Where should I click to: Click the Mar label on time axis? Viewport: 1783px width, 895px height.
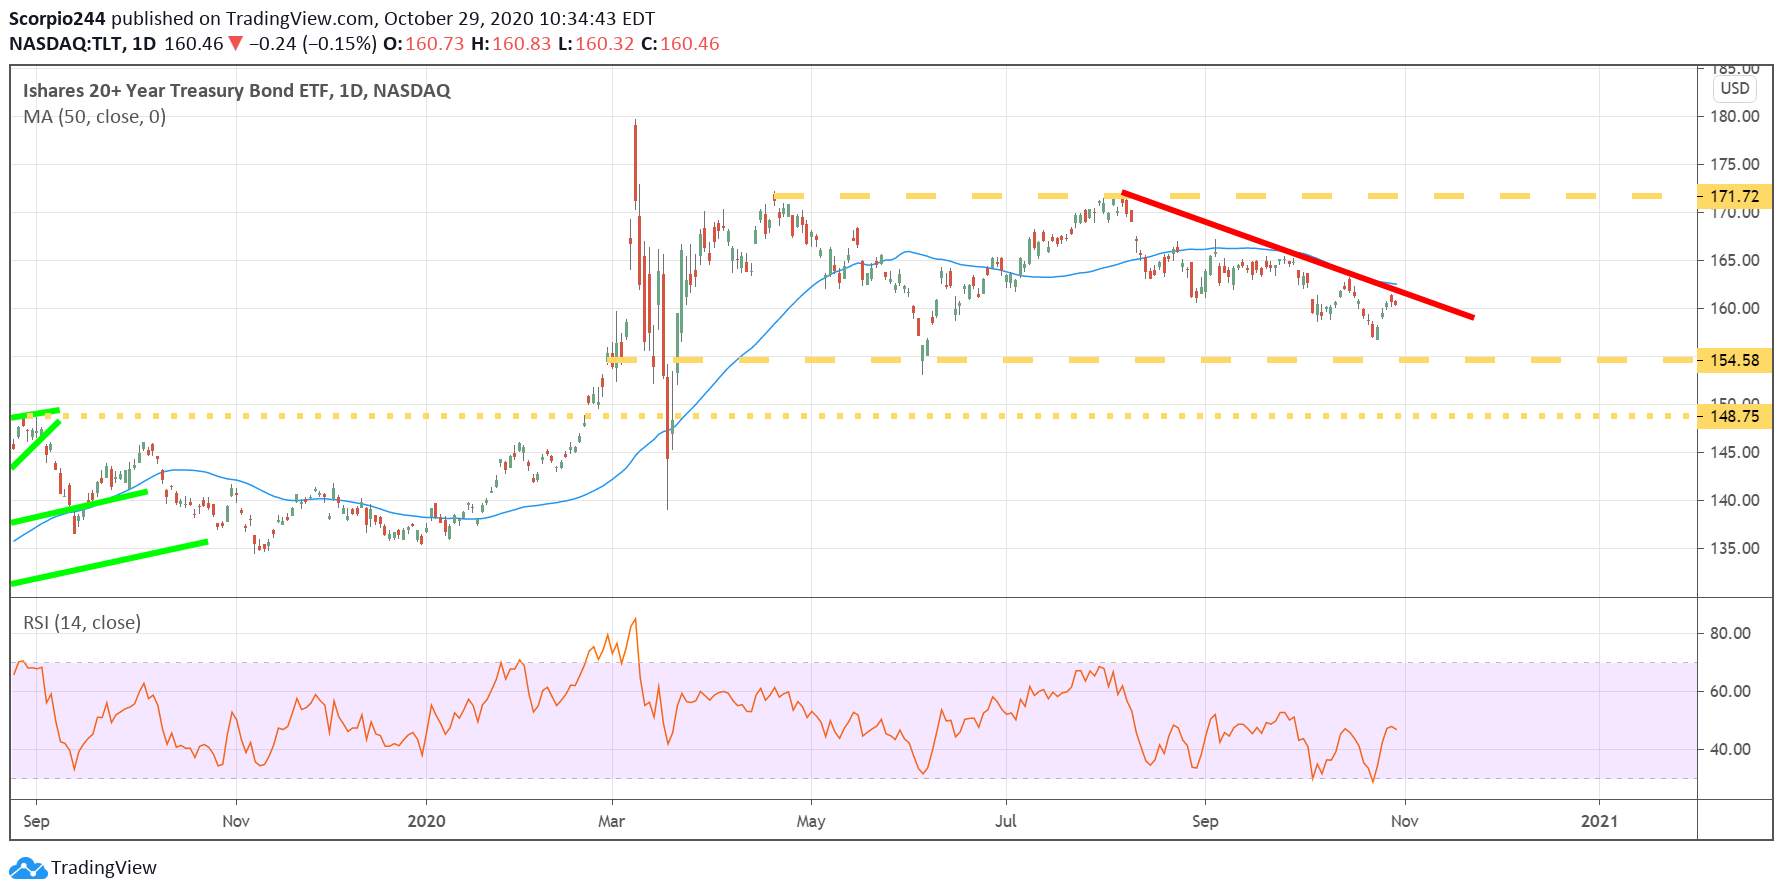(x=611, y=821)
